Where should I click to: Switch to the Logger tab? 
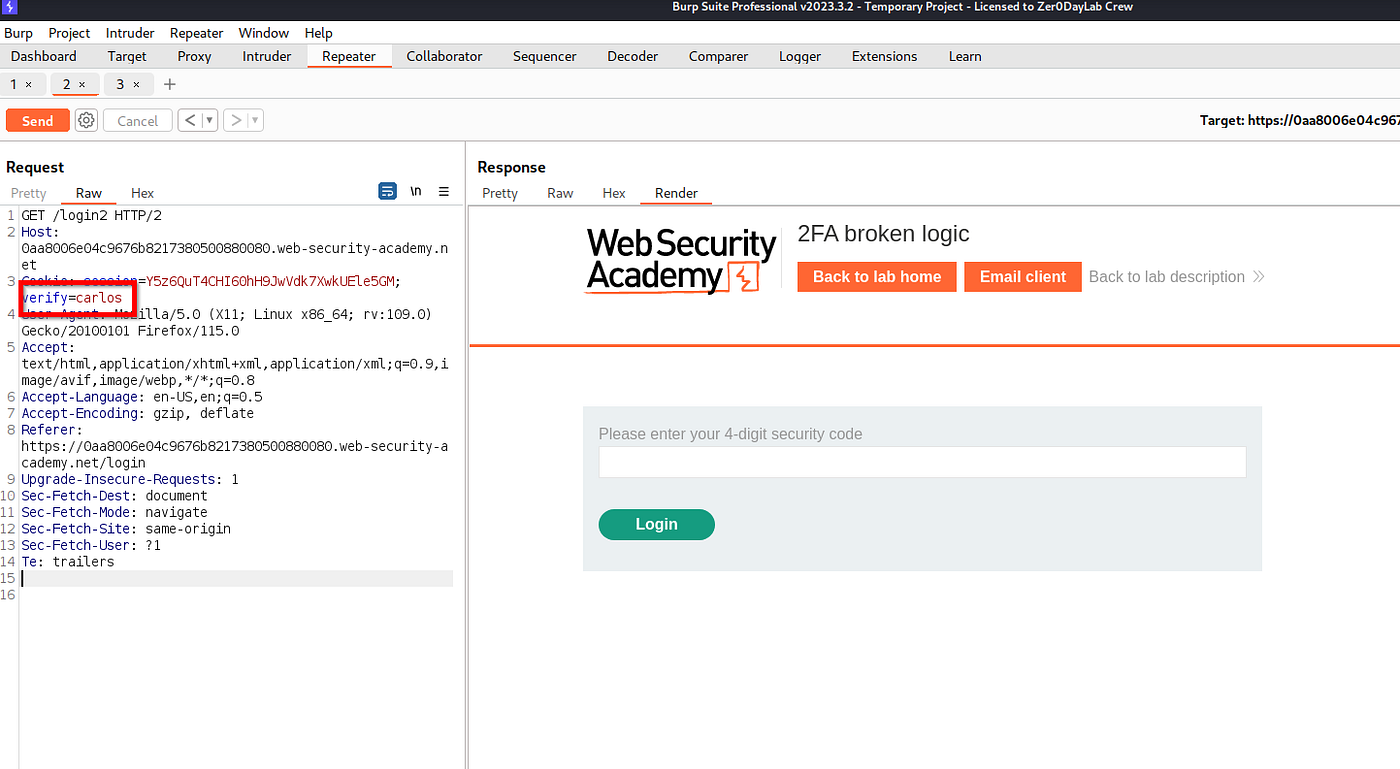coord(800,56)
